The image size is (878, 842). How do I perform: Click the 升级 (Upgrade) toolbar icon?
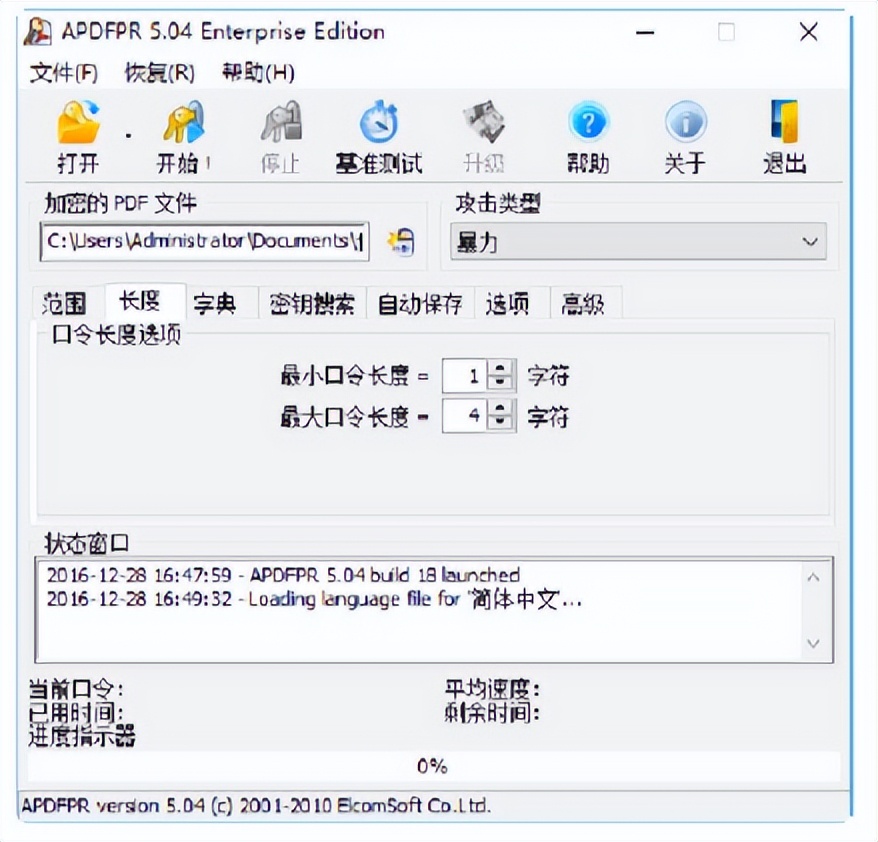484,122
